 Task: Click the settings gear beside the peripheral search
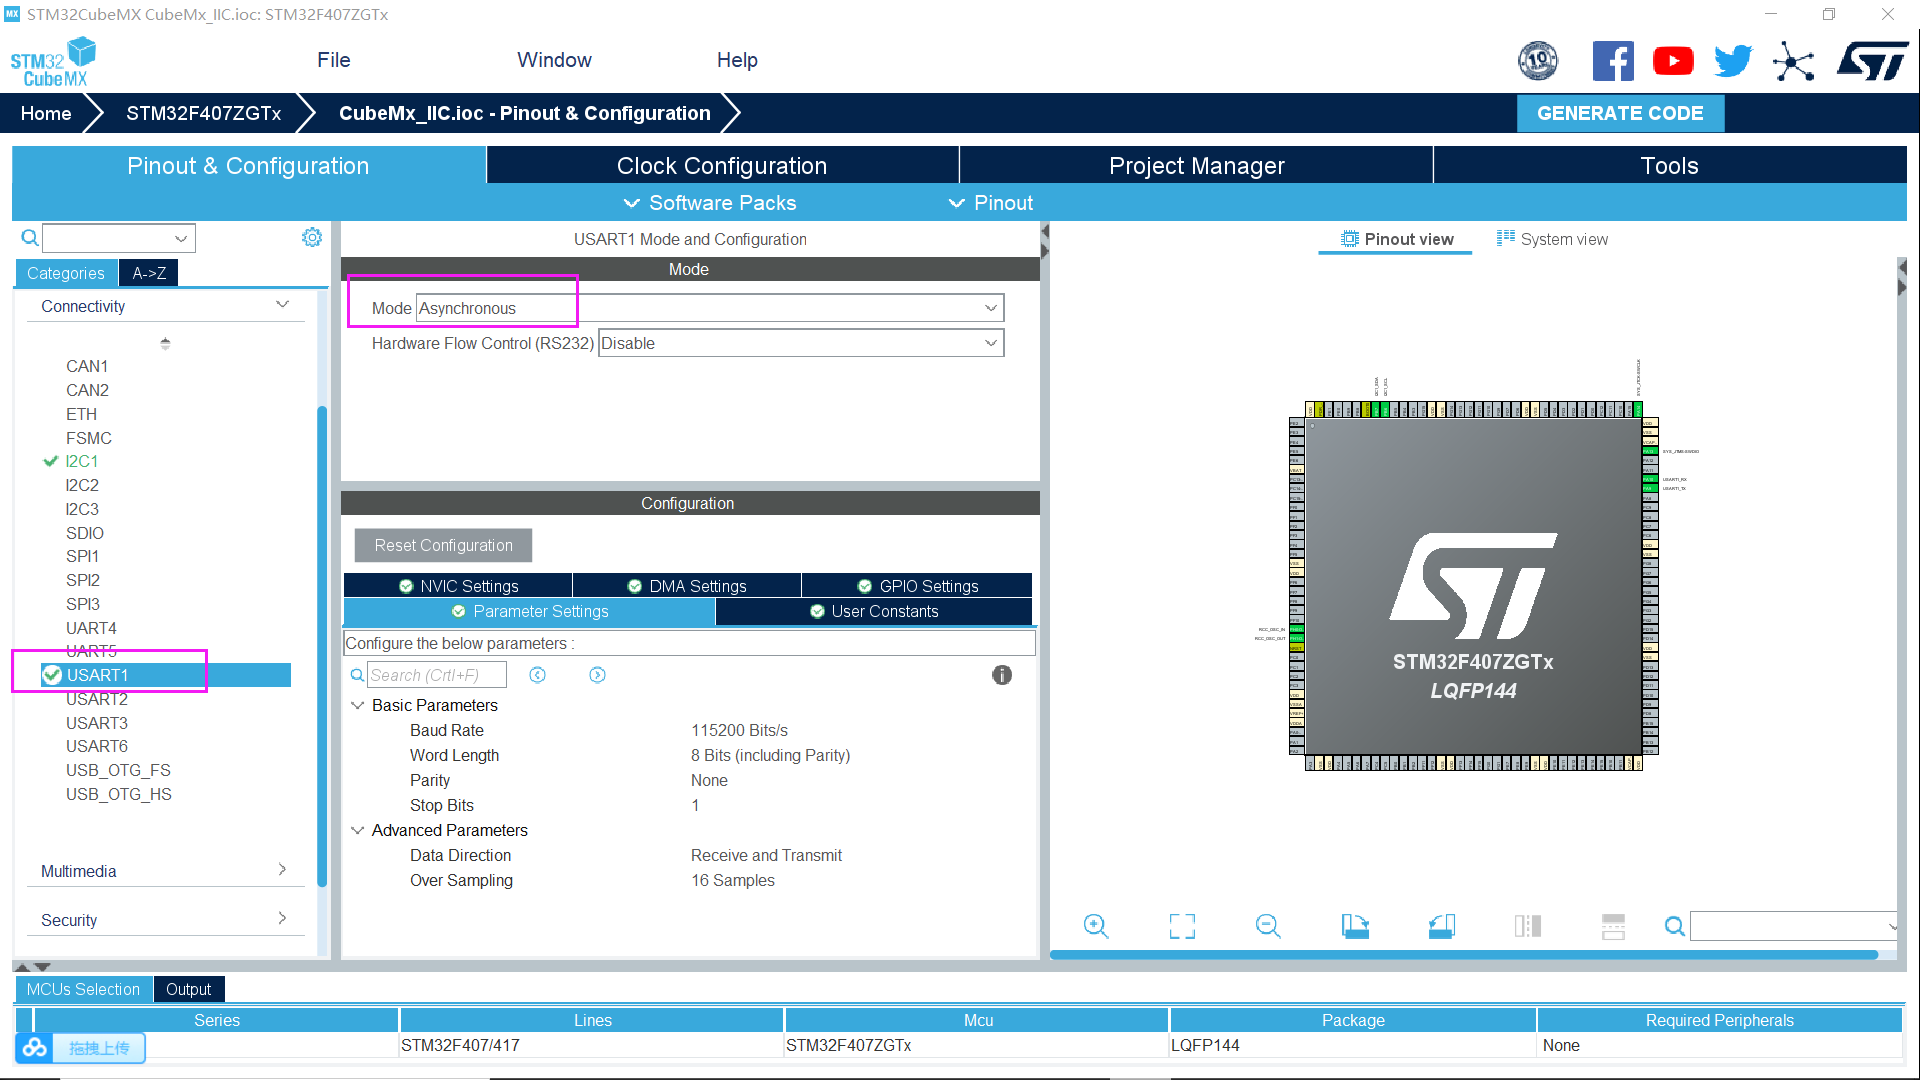(312, 237)
